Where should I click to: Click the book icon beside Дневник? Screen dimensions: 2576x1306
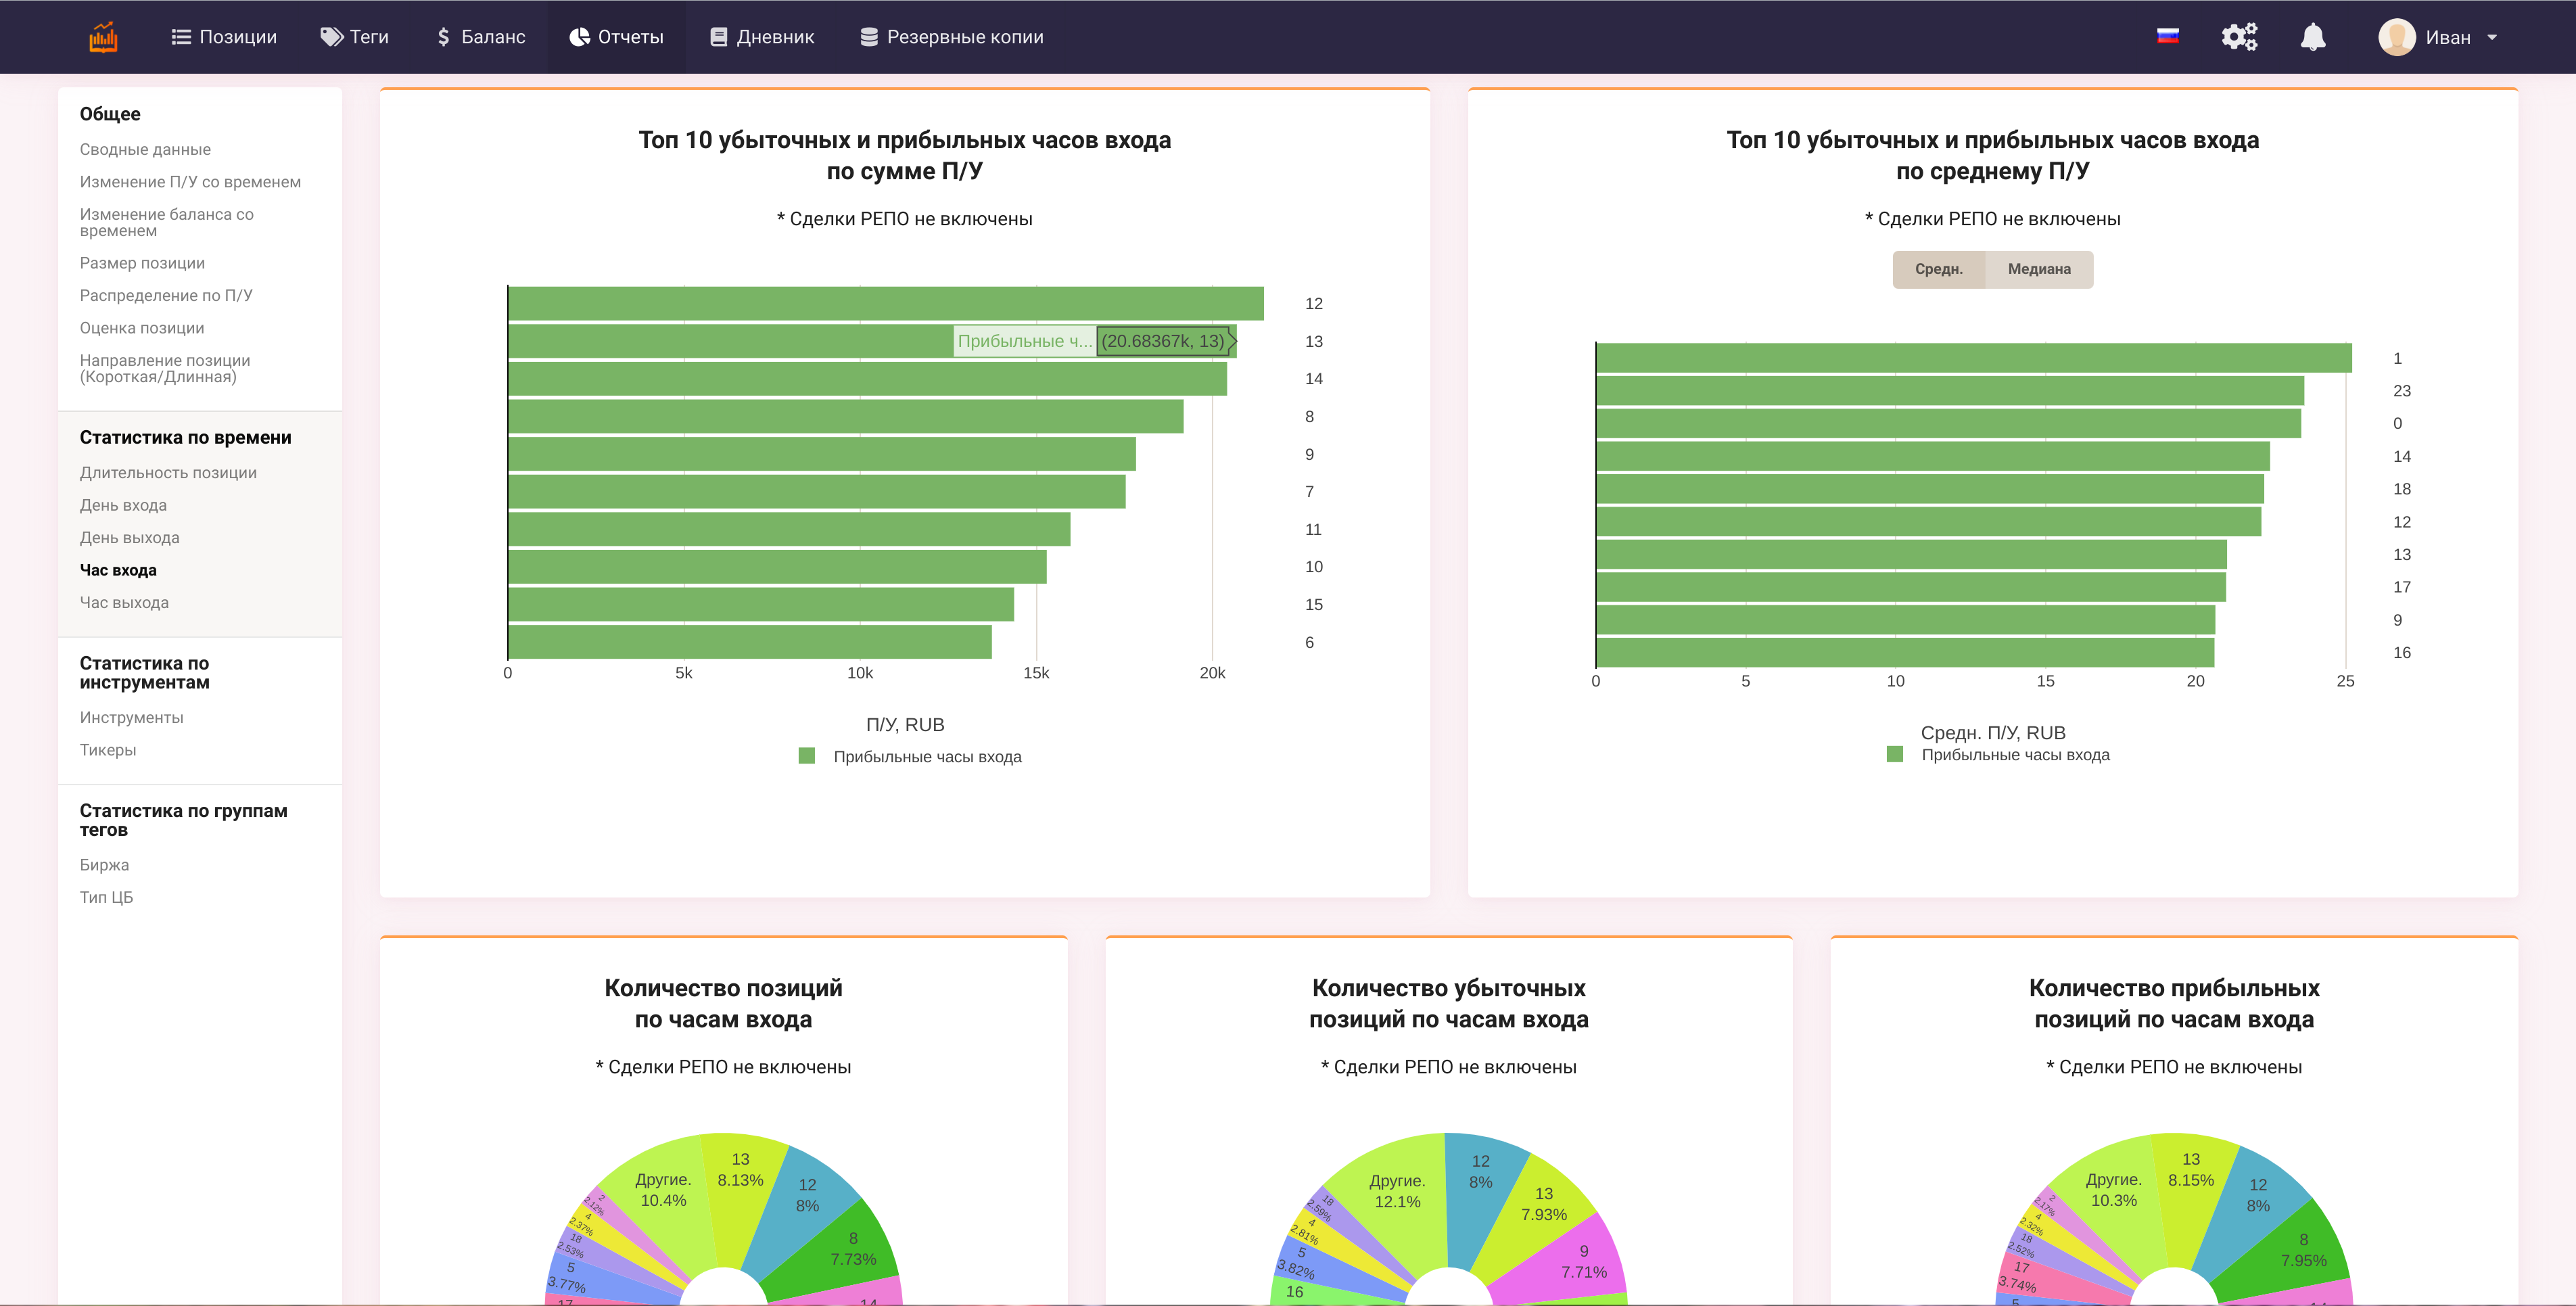718,37
